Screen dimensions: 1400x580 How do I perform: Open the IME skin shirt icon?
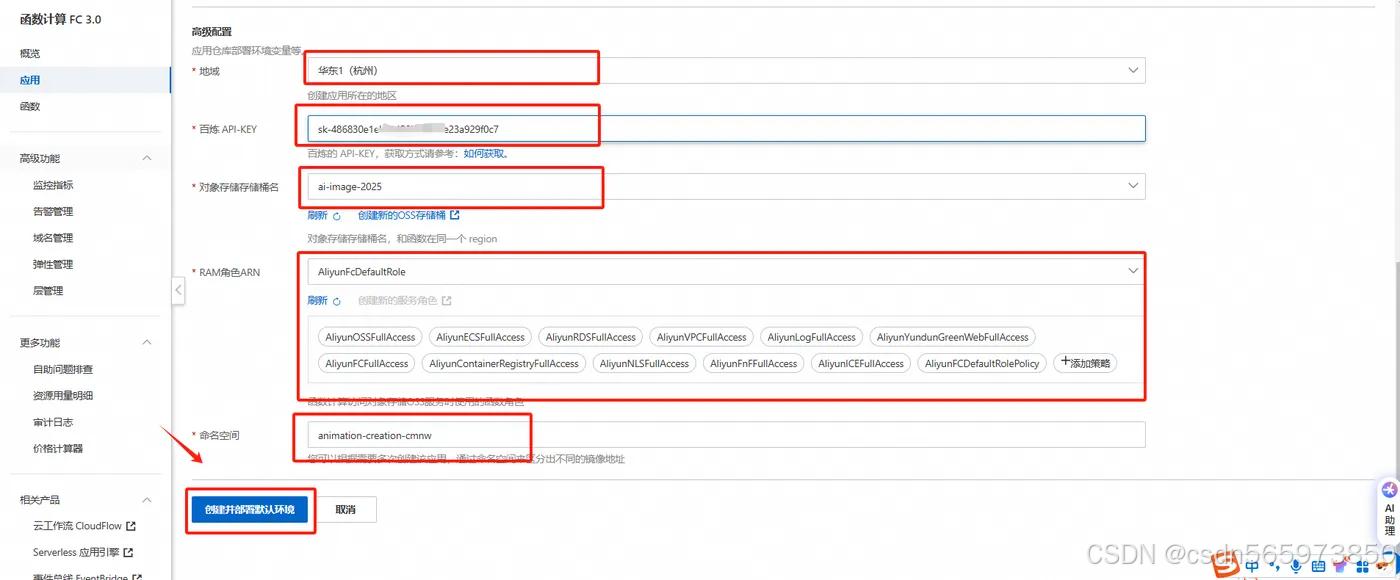click(x=1341, y=567)
